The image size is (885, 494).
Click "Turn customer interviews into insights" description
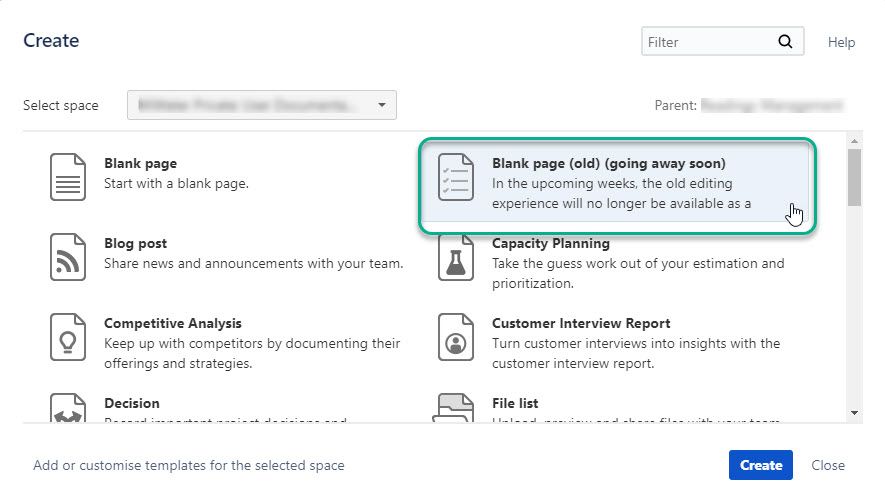pyautogui.click(x=636, y=353)
